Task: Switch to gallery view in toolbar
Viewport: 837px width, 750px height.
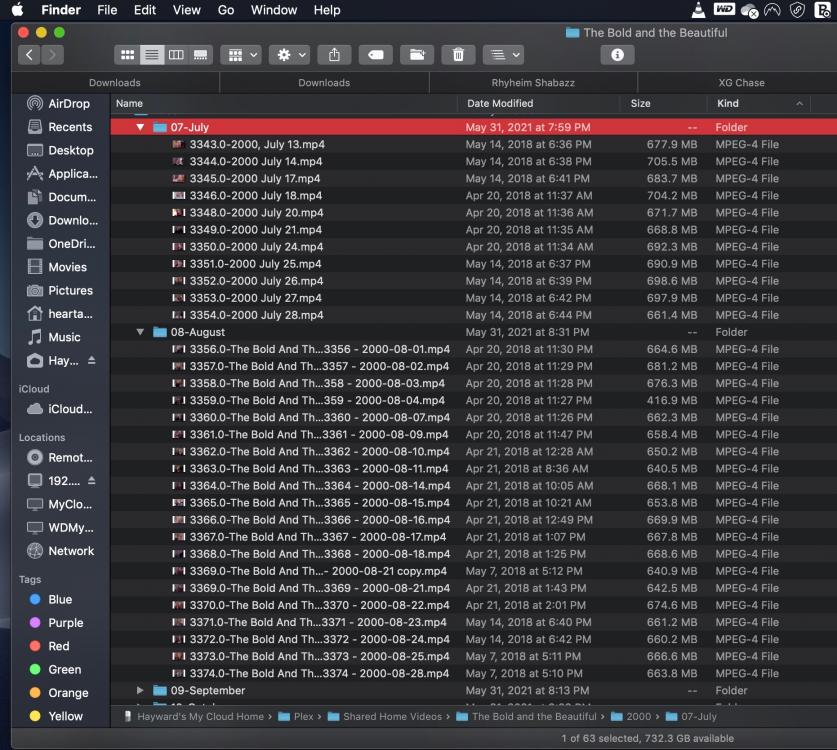Action: coord(200,55)
